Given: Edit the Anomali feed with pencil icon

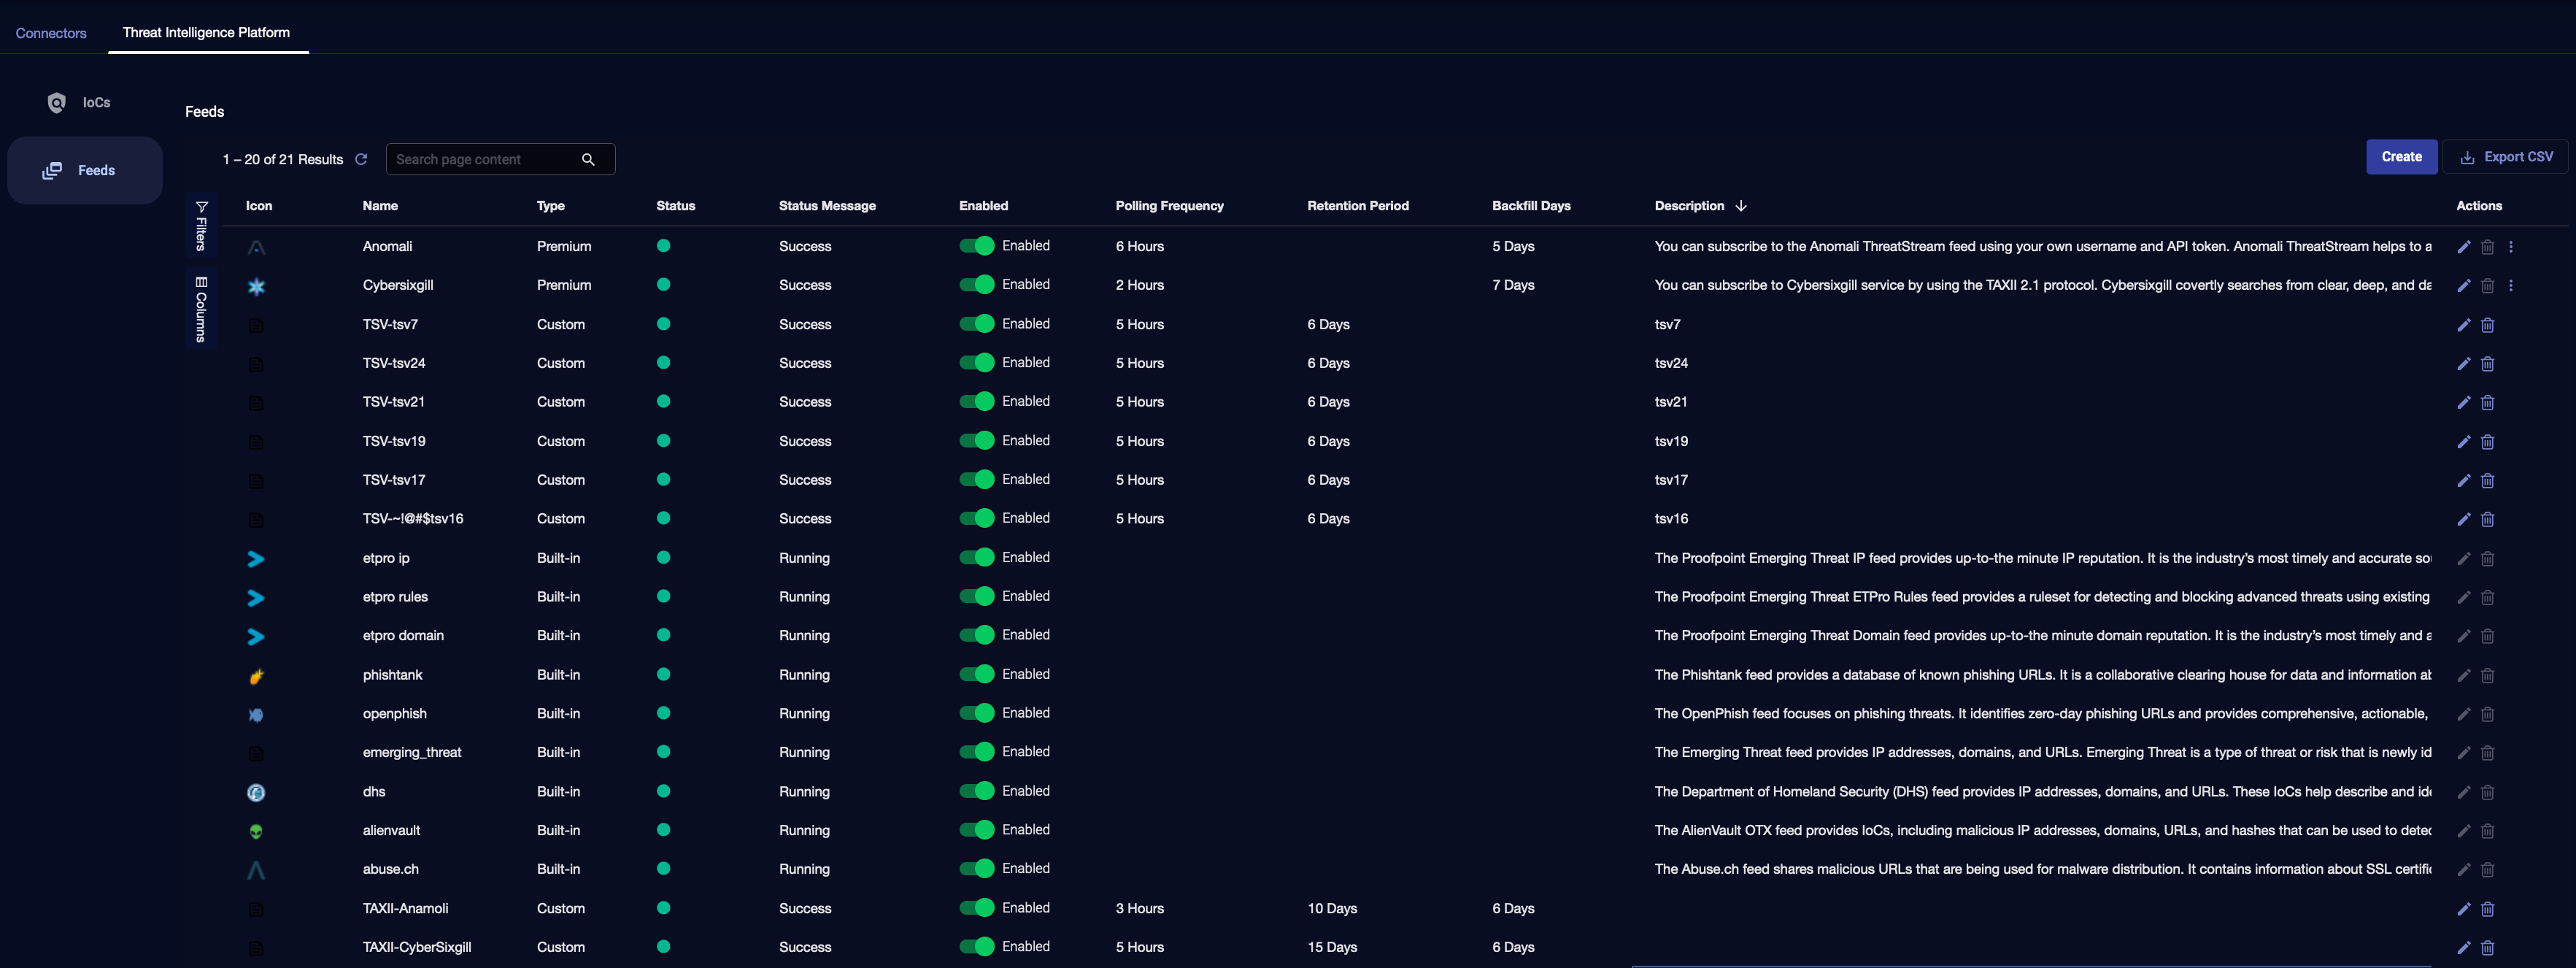Looking at the screenshot, I should pyautogui.click(x=2463, y=247).
